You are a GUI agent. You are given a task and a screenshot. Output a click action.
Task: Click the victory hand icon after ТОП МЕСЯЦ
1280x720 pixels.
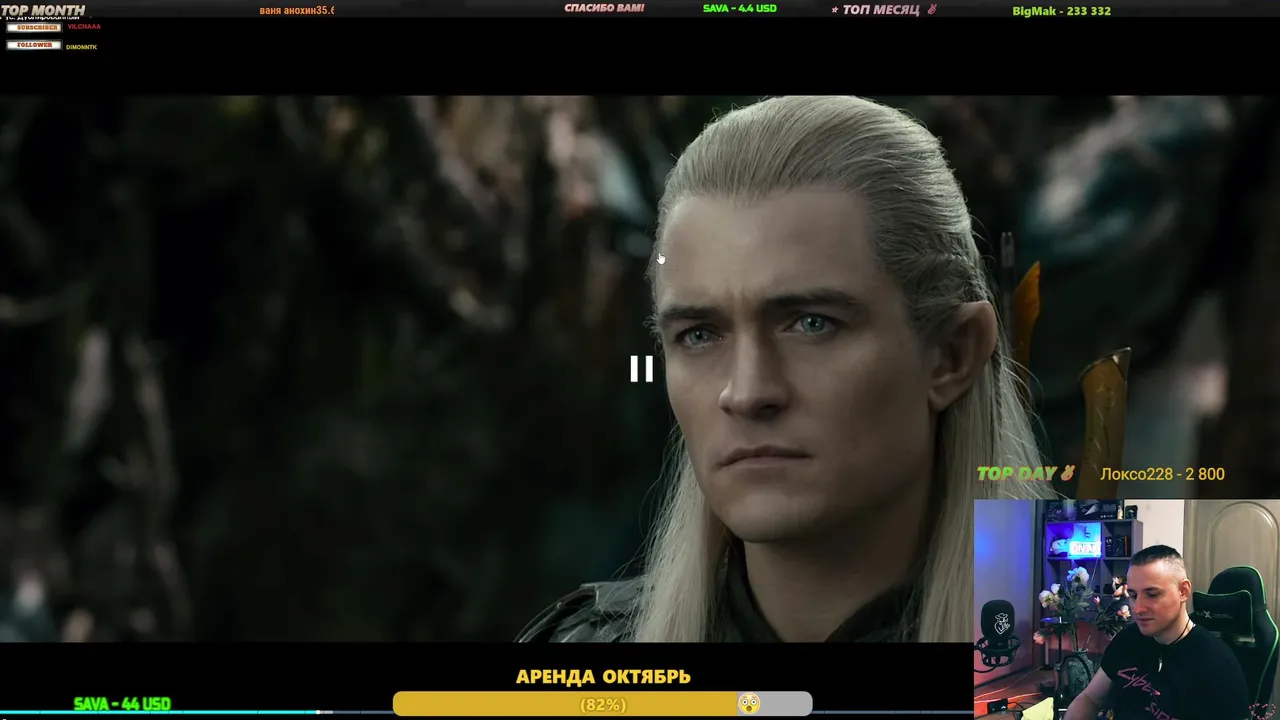click(x=932, y=10)
